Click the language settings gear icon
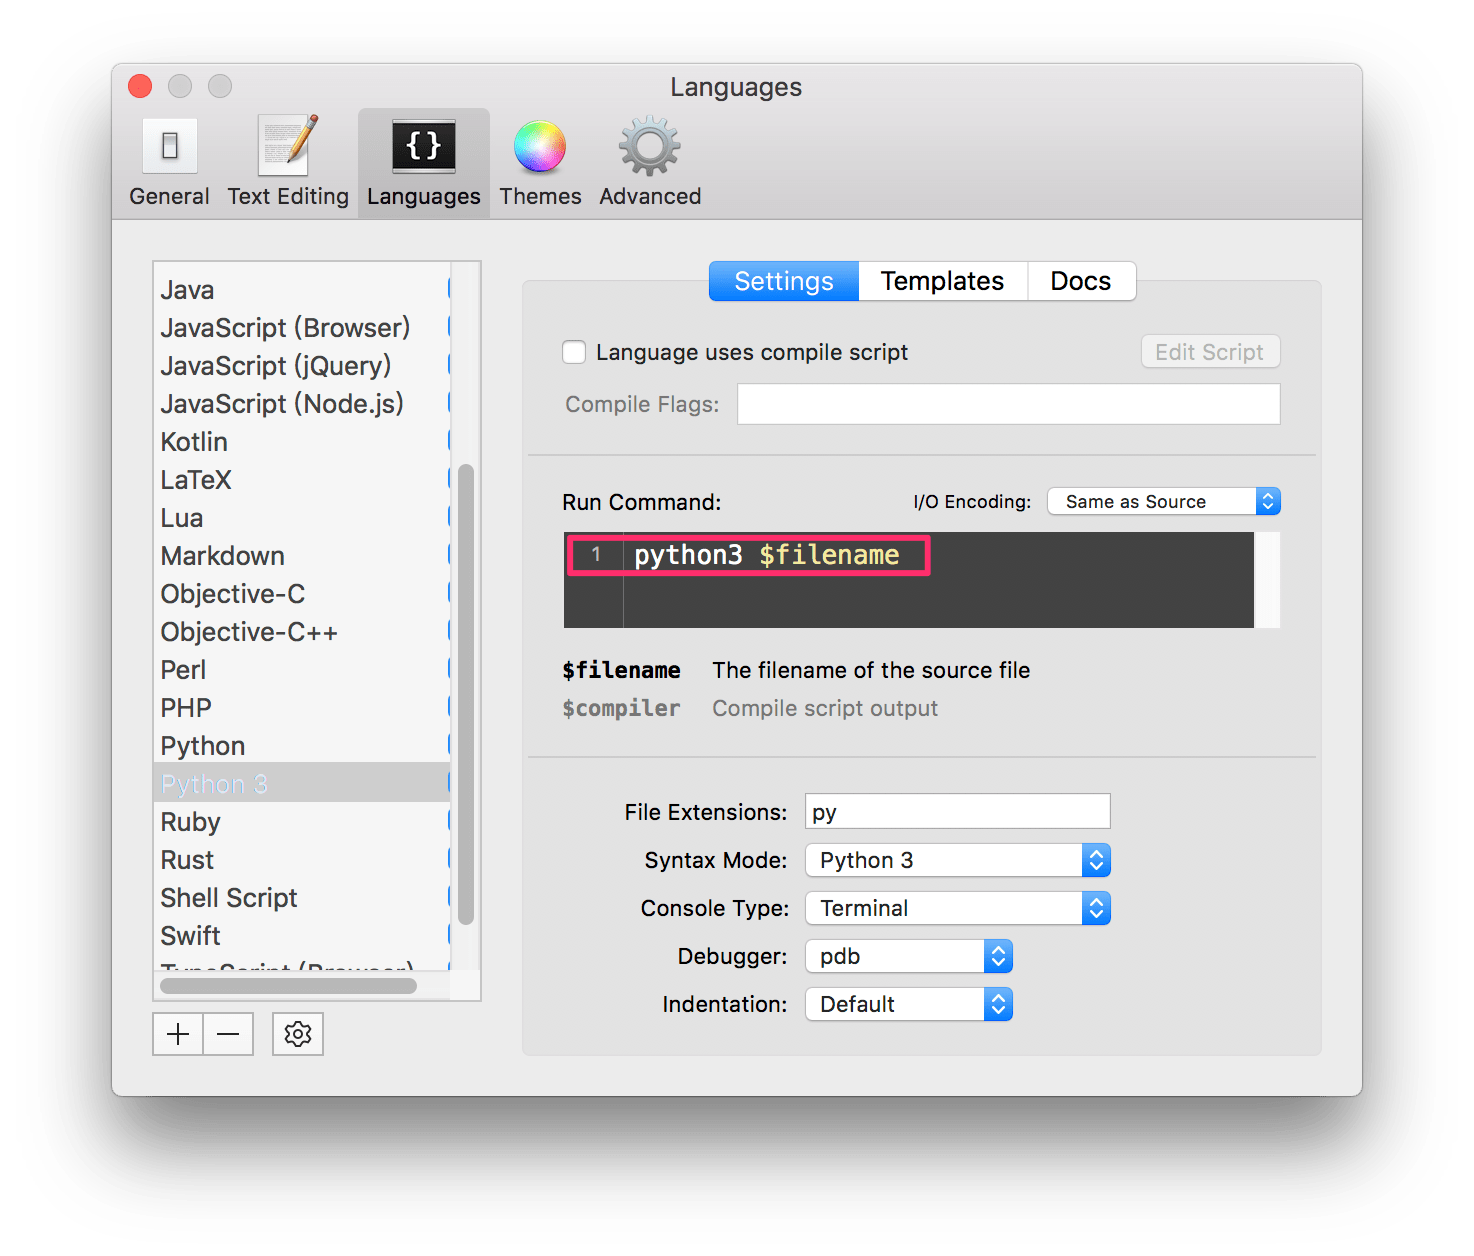The height and width of the screenshot is (1256, 1474). [x=297, y=1034]
